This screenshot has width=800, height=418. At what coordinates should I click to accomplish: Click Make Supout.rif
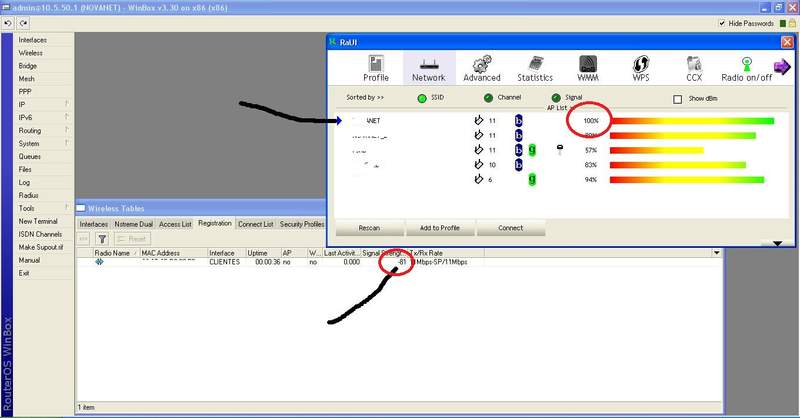tap(43, 247)
